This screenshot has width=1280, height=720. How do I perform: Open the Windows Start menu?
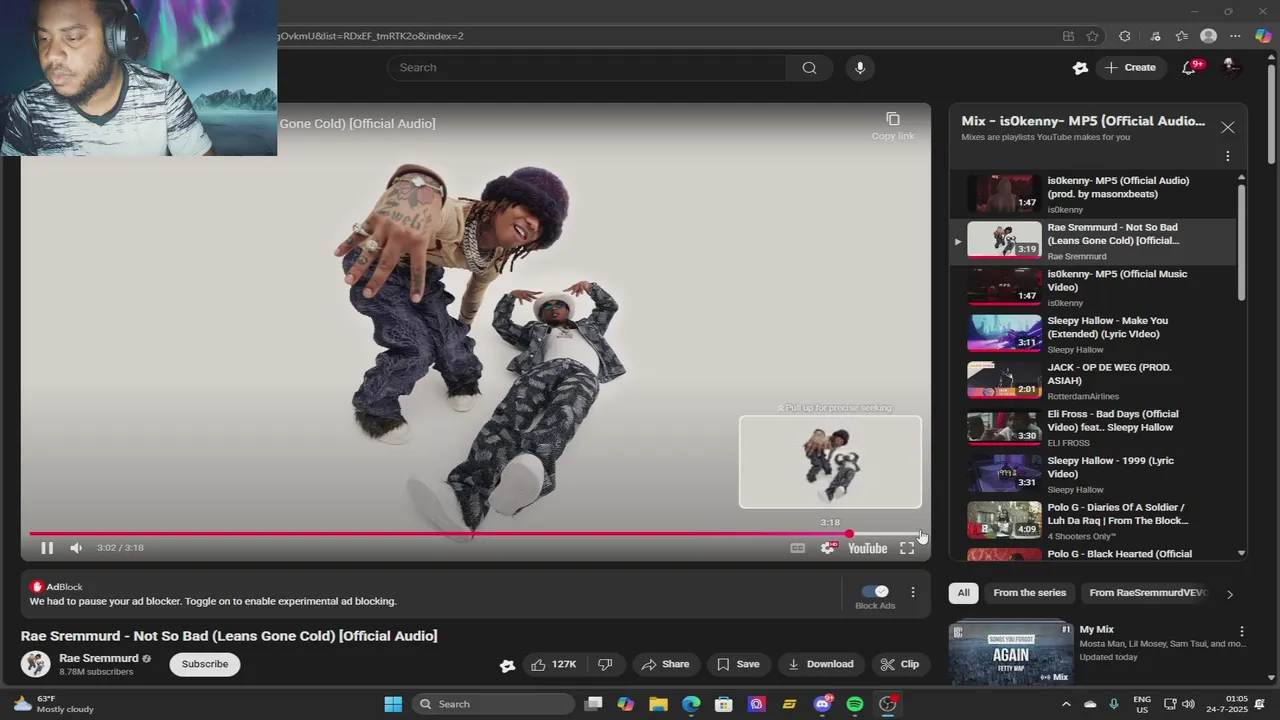pos(393,704)
